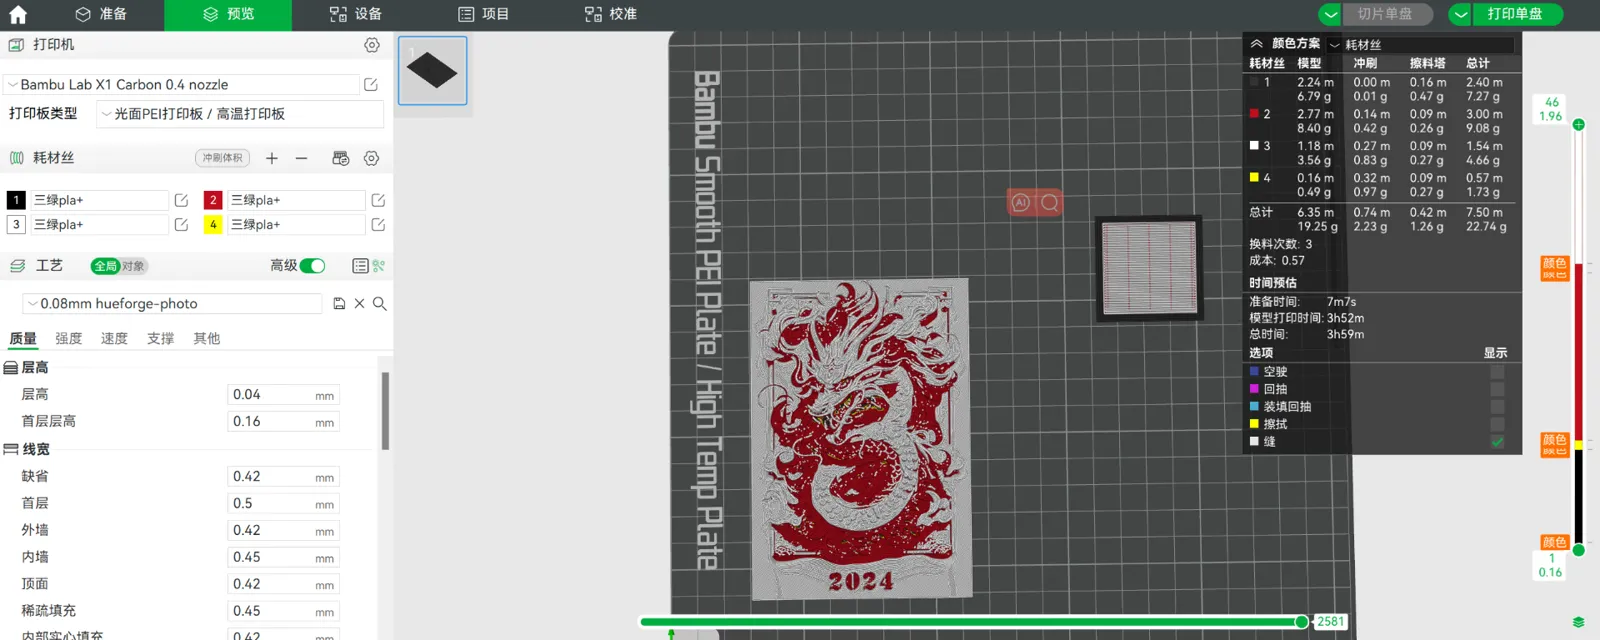Viewport: 1600px width, 640px height.
Task: Open the home screen icon
Action: pyautogui.click(x=18, y=14)
